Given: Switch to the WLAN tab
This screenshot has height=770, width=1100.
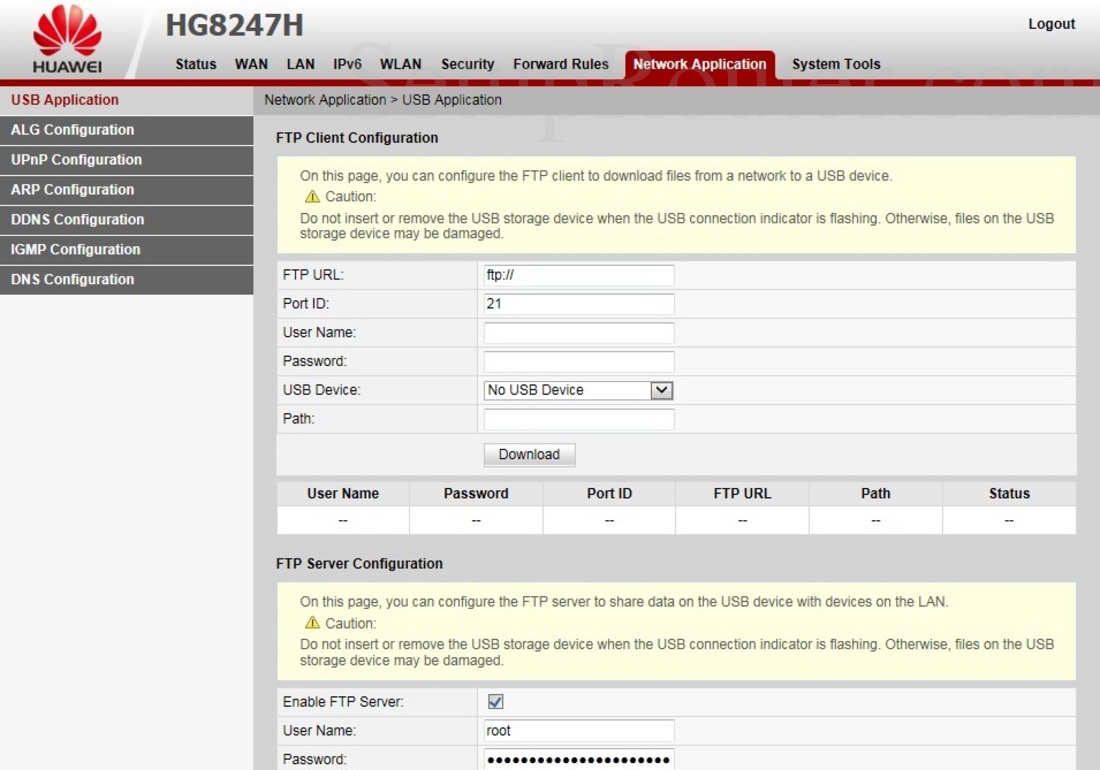Looking at the screenshot, I should coord(400,63).
